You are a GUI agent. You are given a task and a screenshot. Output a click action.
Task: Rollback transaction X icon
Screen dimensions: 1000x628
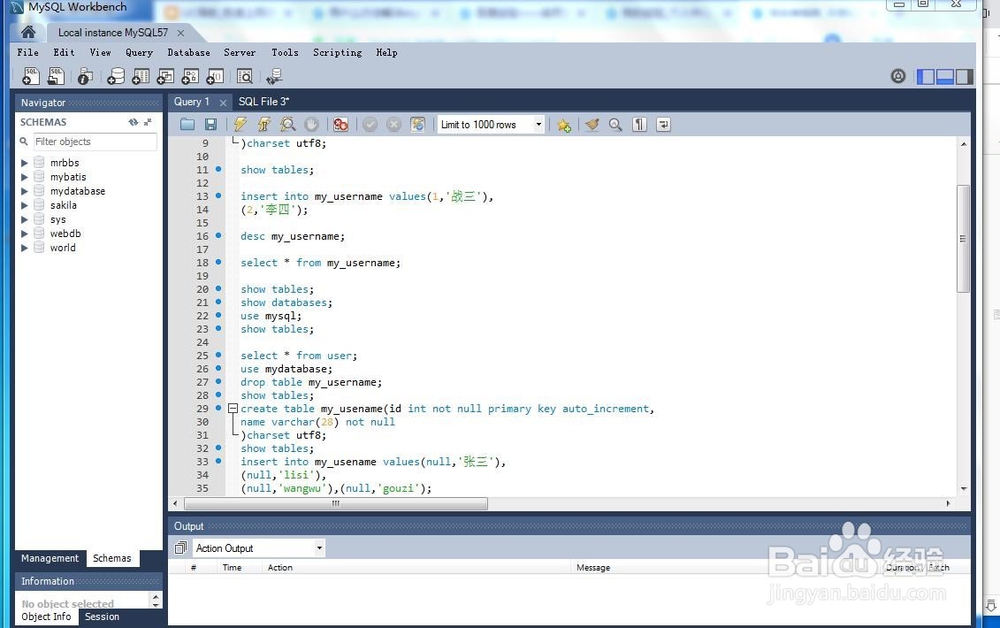393,124
